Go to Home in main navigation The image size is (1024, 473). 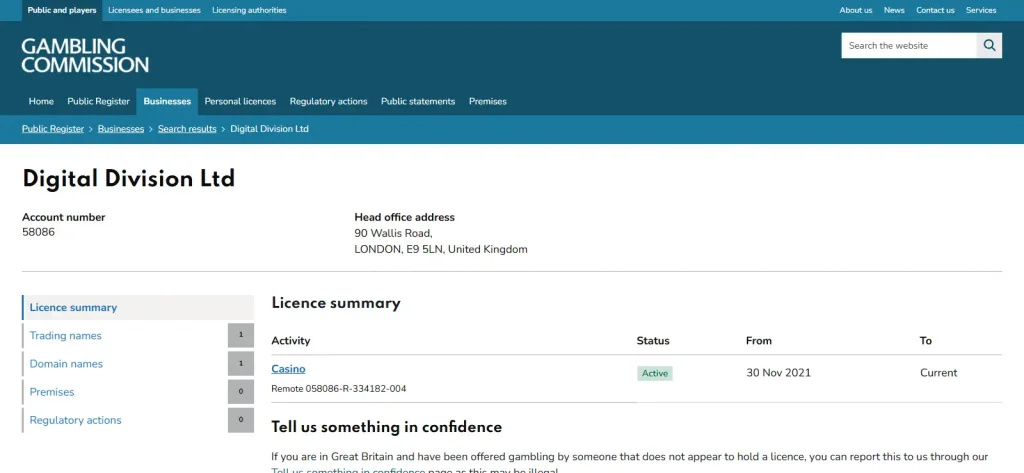click(41, 101)
